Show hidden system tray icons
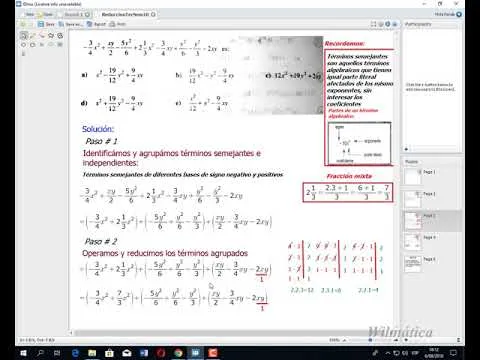Image resolution: width=480 pixels, height=360 pixels. click(x=387, y=353)
